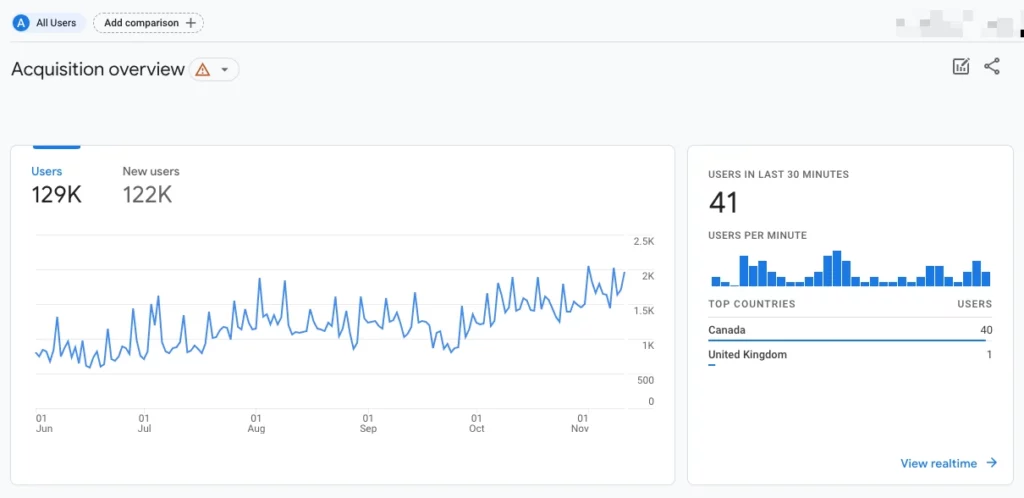The width and height of the screenshot is (1024, 498).
Task: Click the 41 users count
Action: [723, 203]
